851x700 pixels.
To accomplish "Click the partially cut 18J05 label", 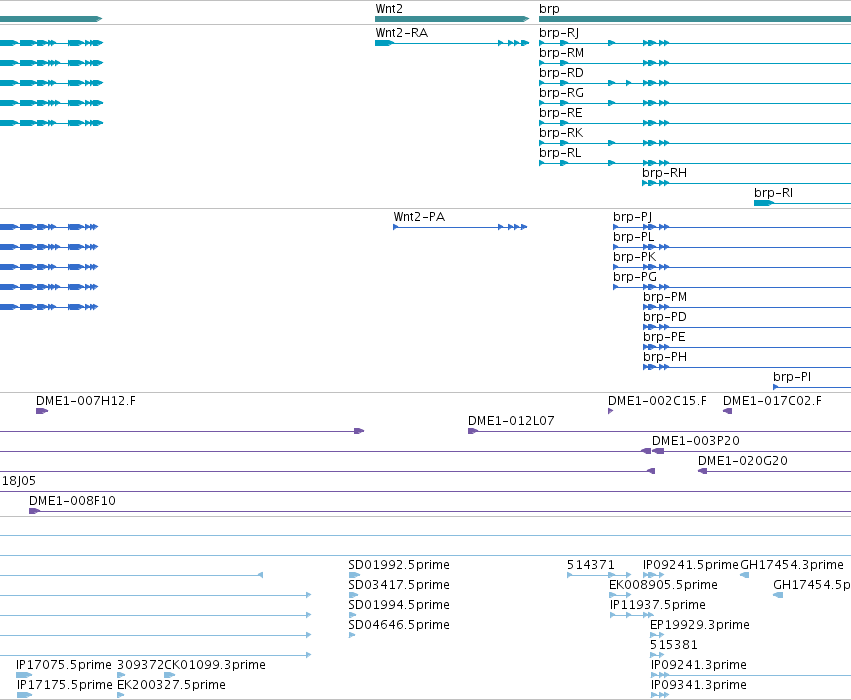I will 18,481.
